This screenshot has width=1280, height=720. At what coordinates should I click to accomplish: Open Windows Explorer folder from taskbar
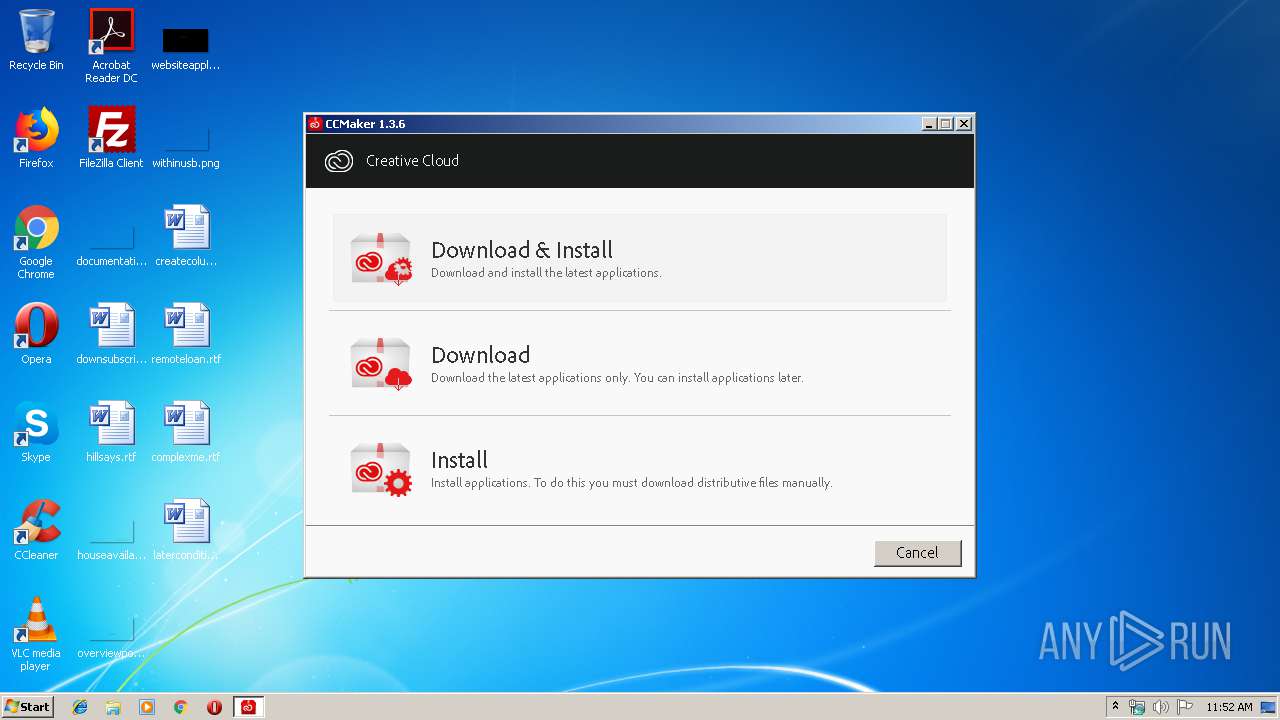pyautogui.click(x=113, y=707)
